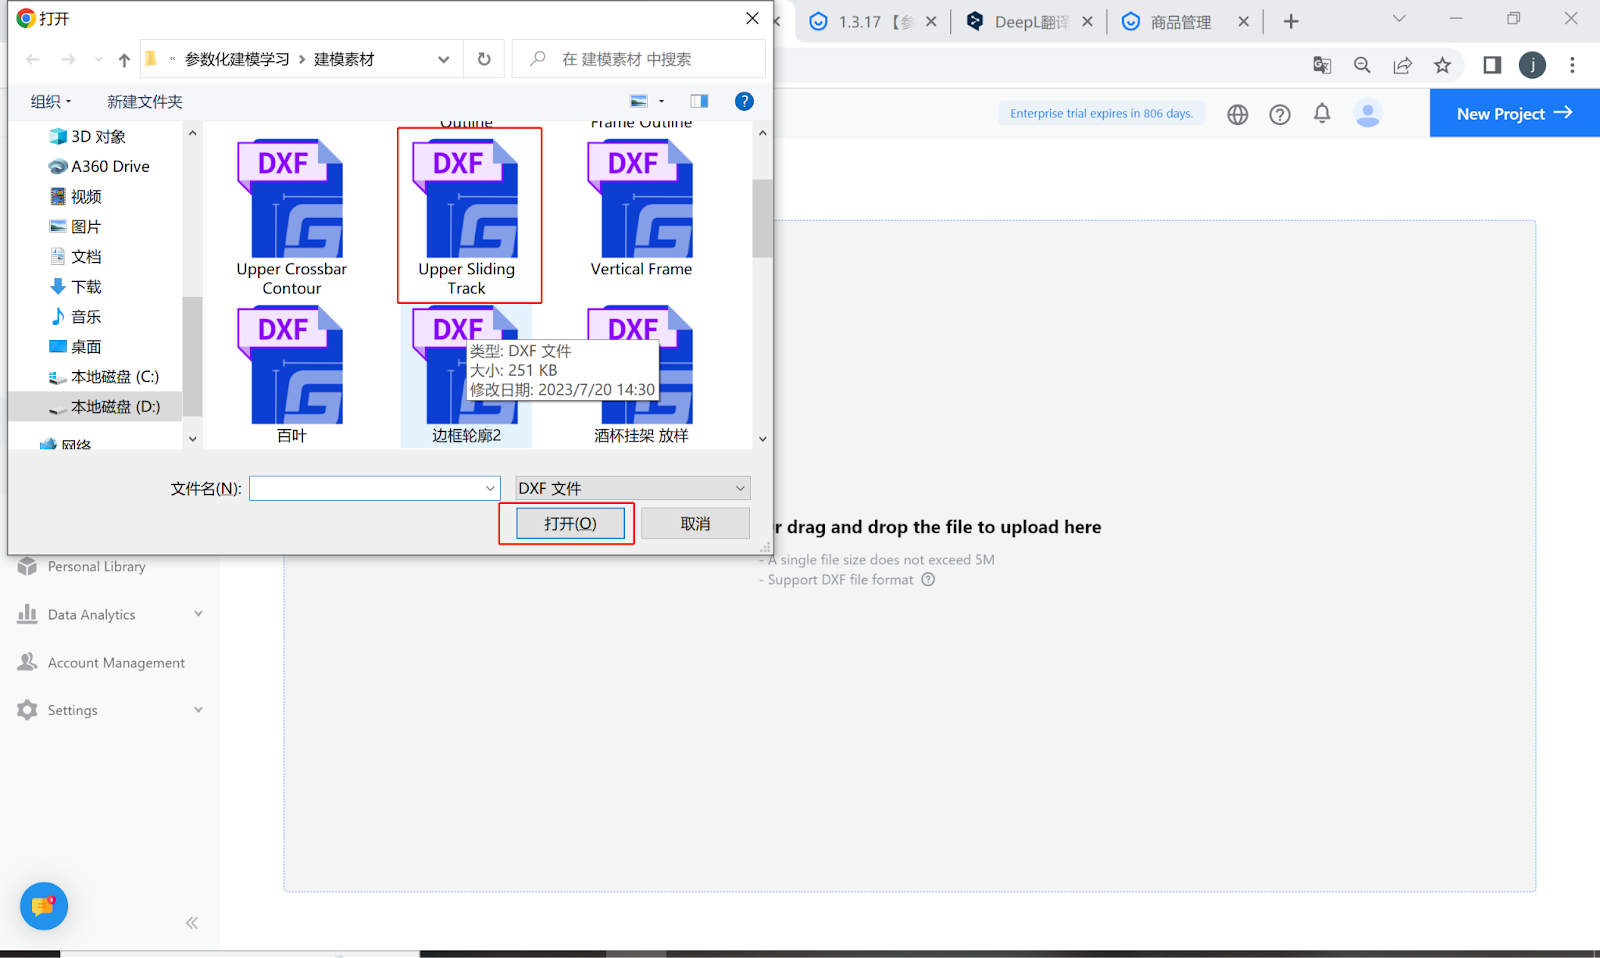
Task: Select 本地磁盘 (D:) in the navigation tree
Action: click(104, 406)
